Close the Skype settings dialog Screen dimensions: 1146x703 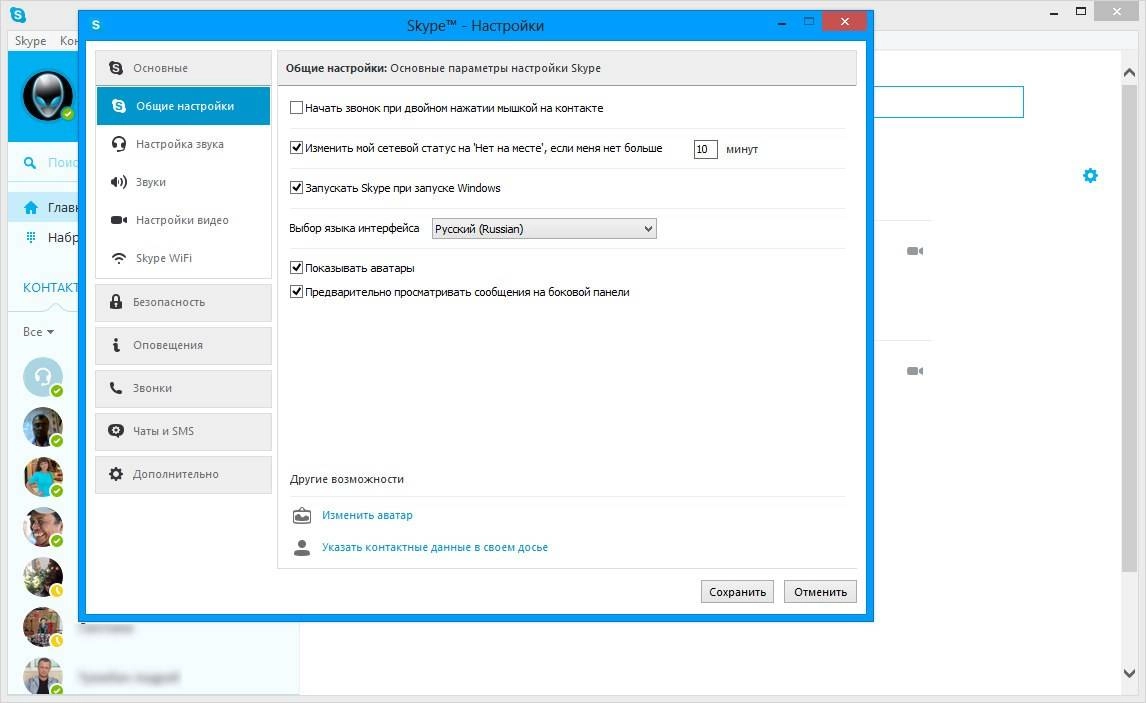coord(844,21)
